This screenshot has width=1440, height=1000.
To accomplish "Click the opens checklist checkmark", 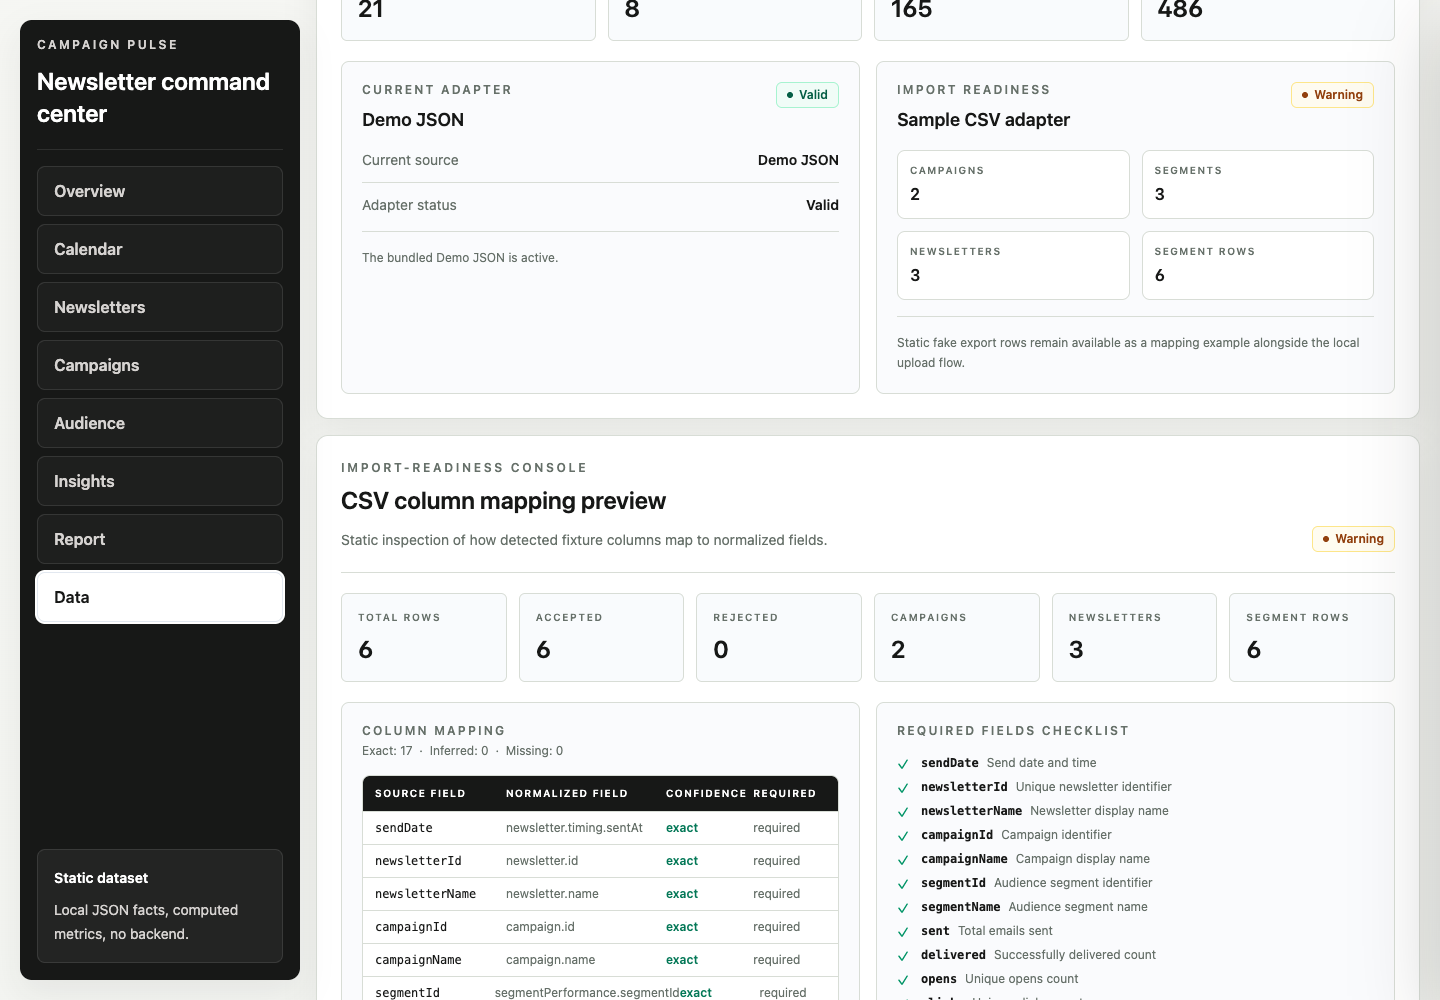I will (x=903, y=979).
